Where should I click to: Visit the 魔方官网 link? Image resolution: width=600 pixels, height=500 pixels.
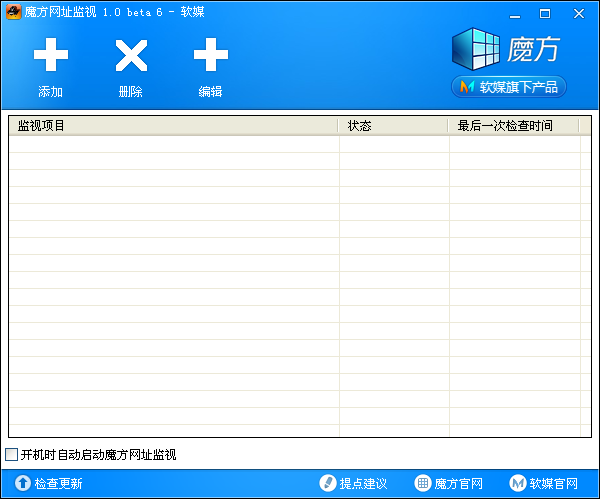tap(458, 484)
